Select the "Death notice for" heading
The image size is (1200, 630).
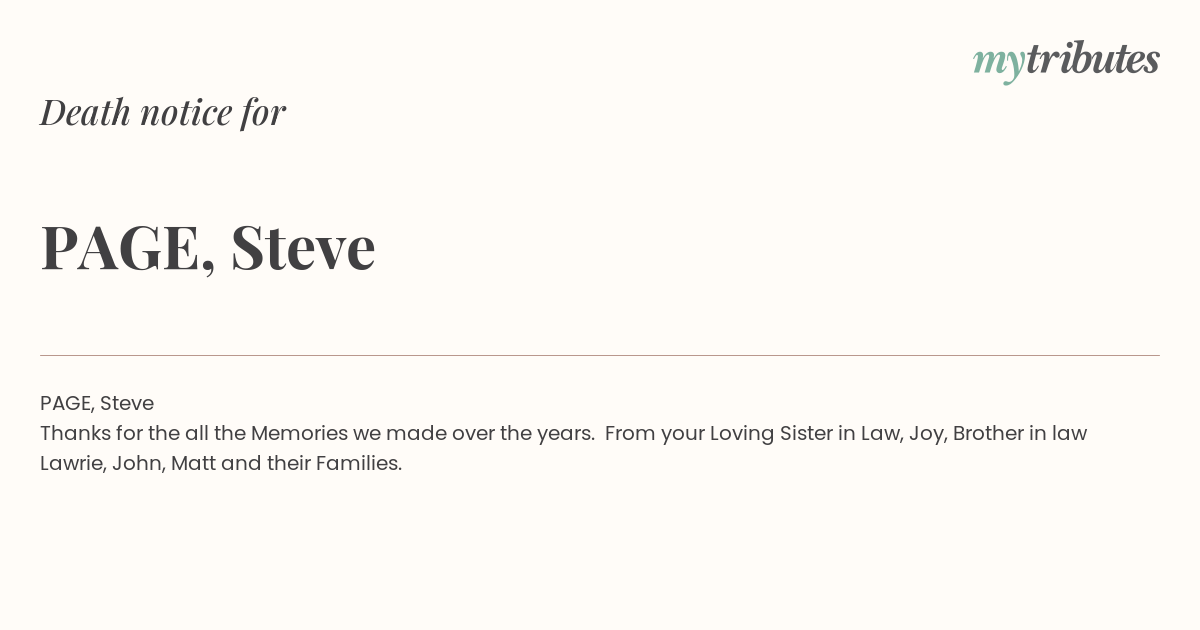click(x=163, y=112)
